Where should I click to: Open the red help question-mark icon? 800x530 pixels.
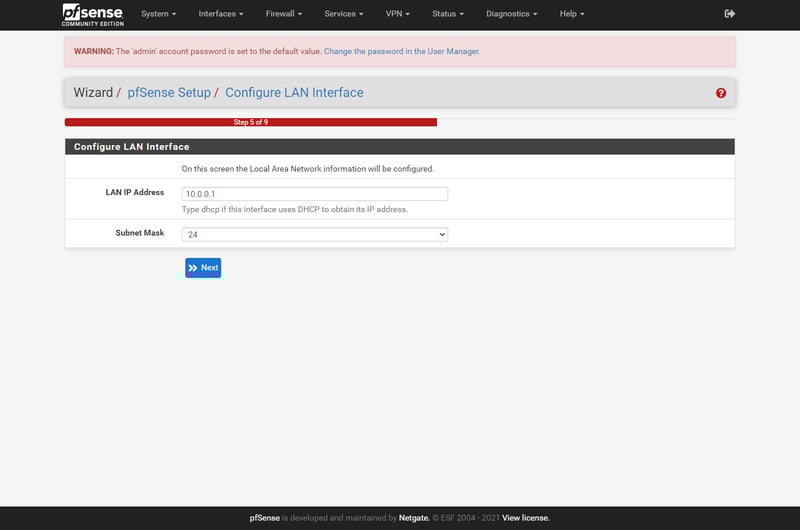point(720,93)
